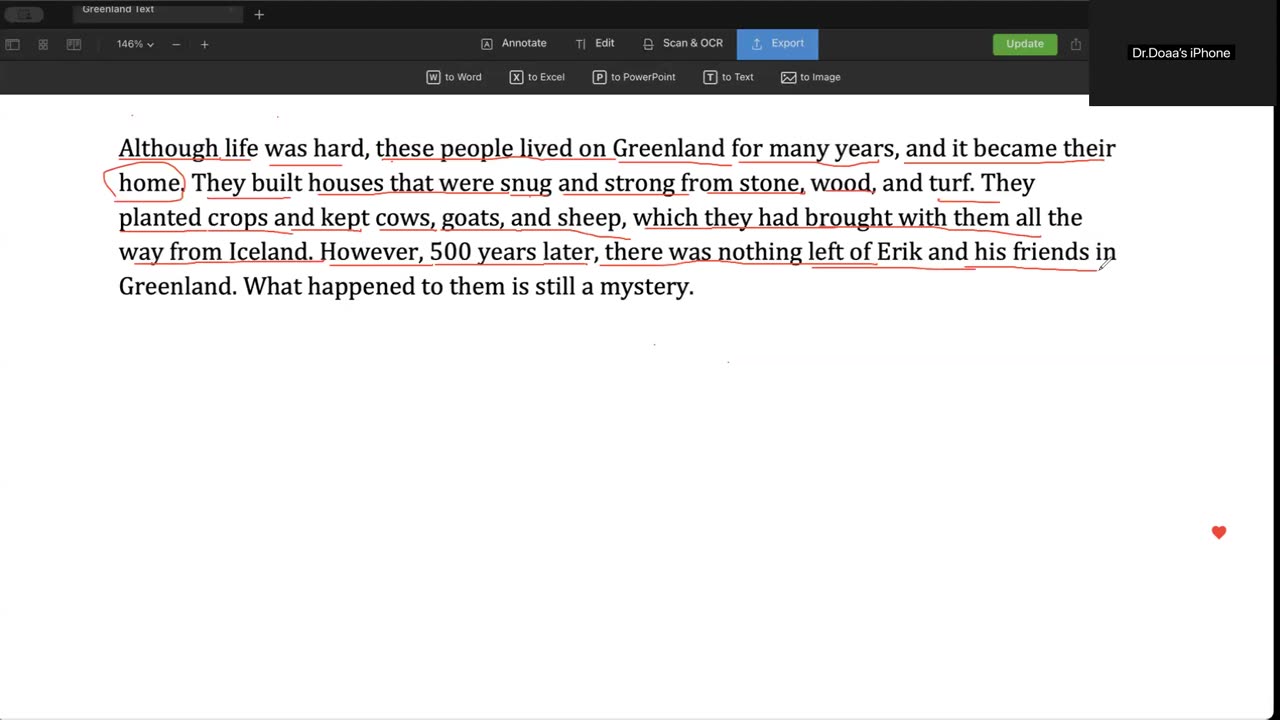Image resolution: width=1280 pixels, height=720 pixels.
Task: Open the thumbnail grid view
Action: pyautogui.click(x=43, y=44)
